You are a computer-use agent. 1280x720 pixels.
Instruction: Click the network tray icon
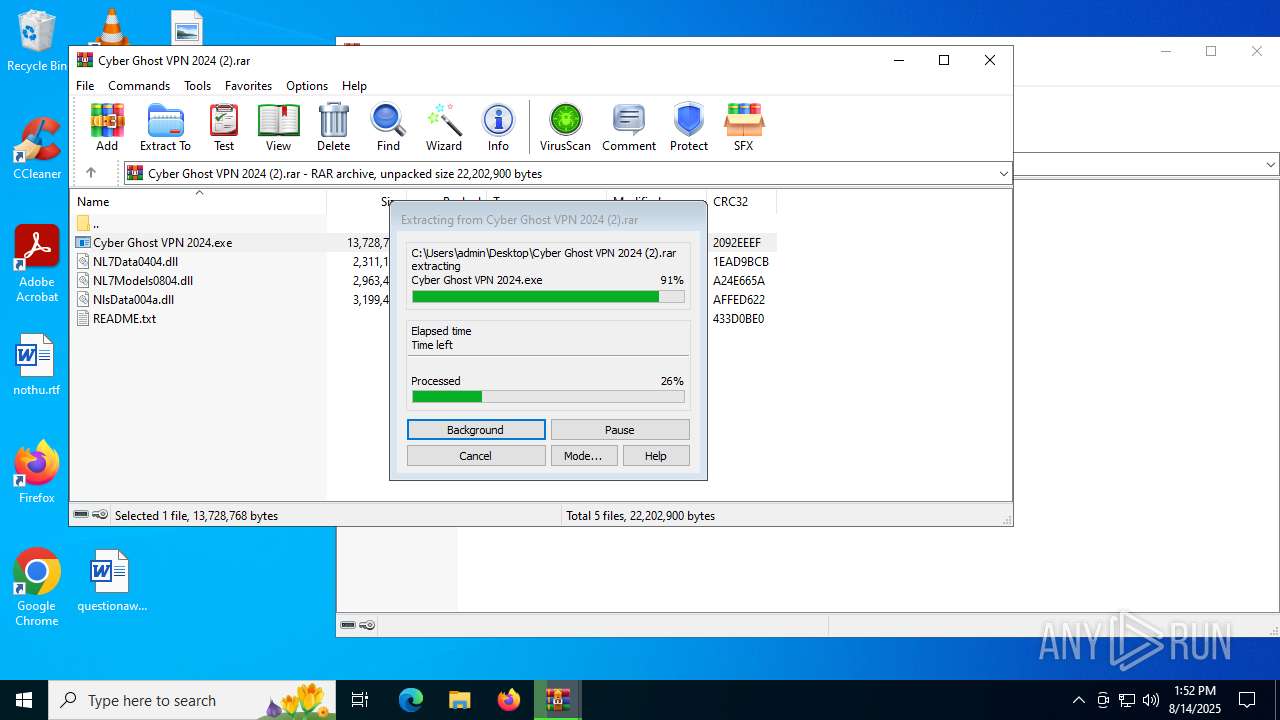[x=1127, y=700]
